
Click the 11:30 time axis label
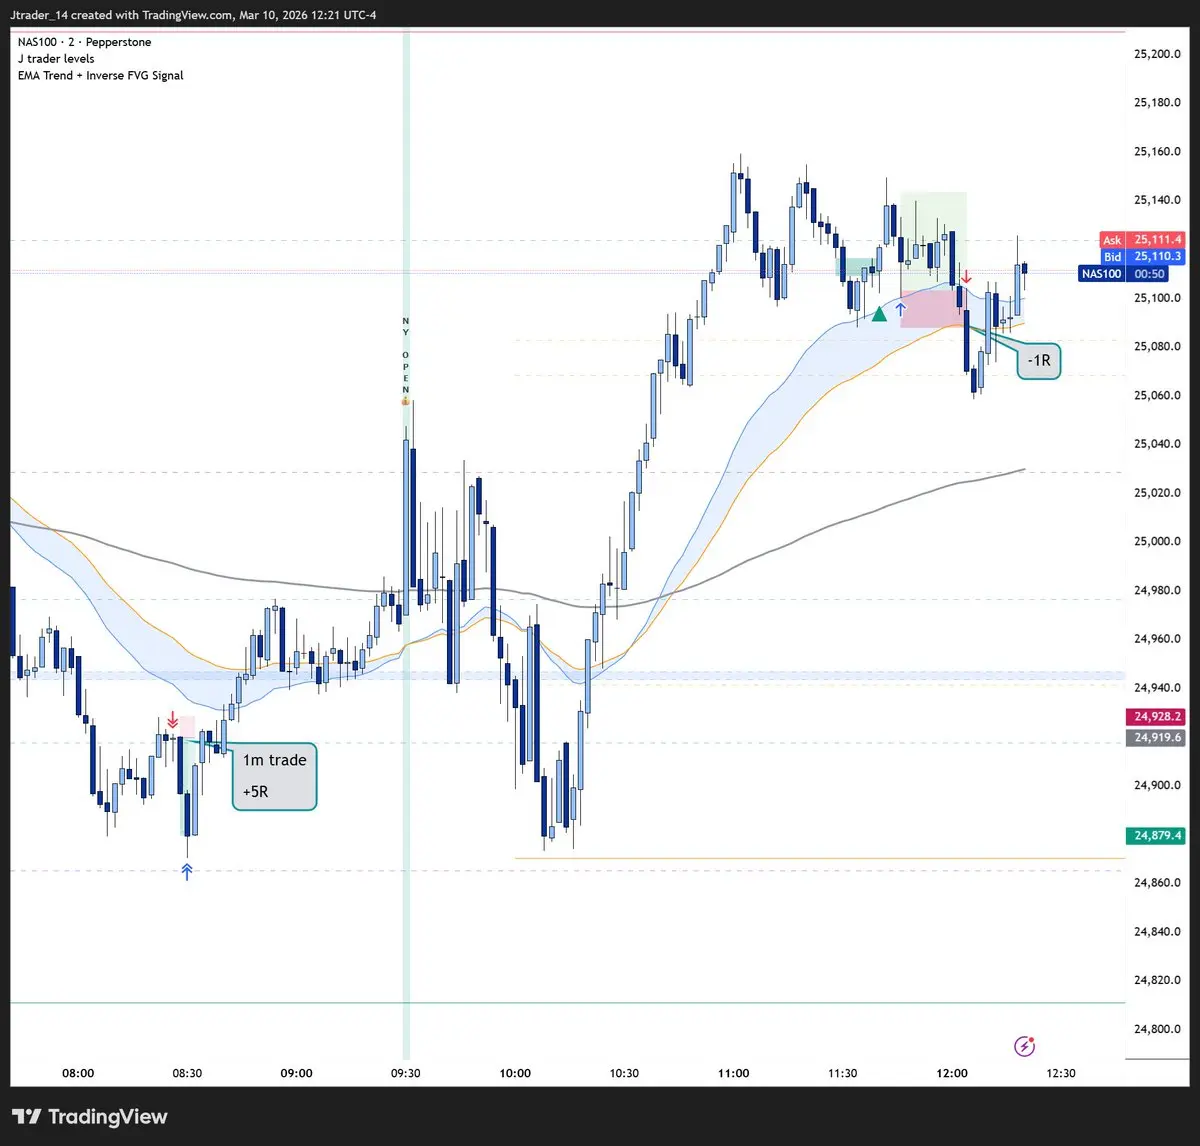(842, 1073)
